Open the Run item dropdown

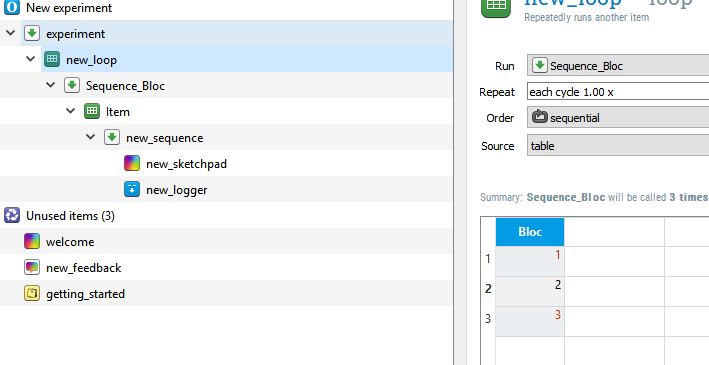[x=618, y=66]
